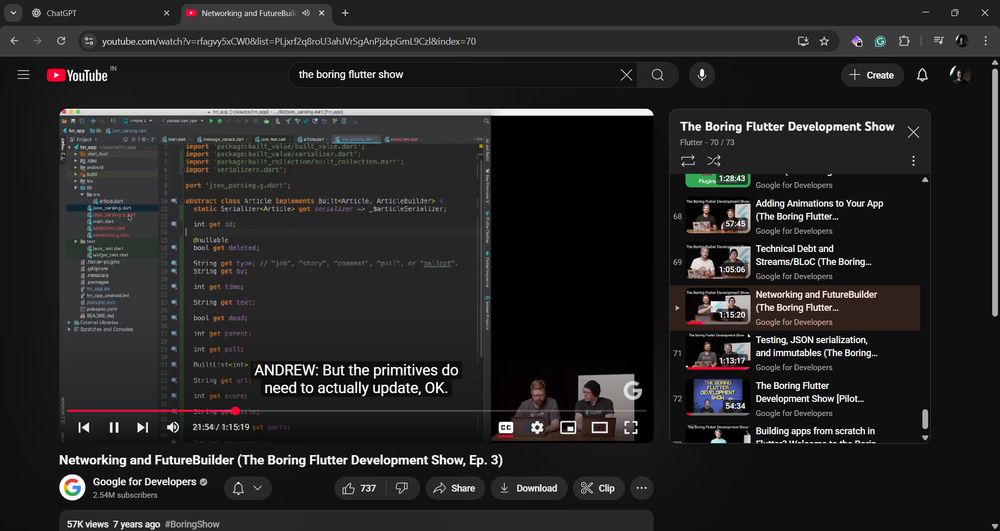The width and height of the screenshot is (1000, 531).
Task: Switch to miniplayer mode
Action: pyautogui.click(x=568, y=427)
